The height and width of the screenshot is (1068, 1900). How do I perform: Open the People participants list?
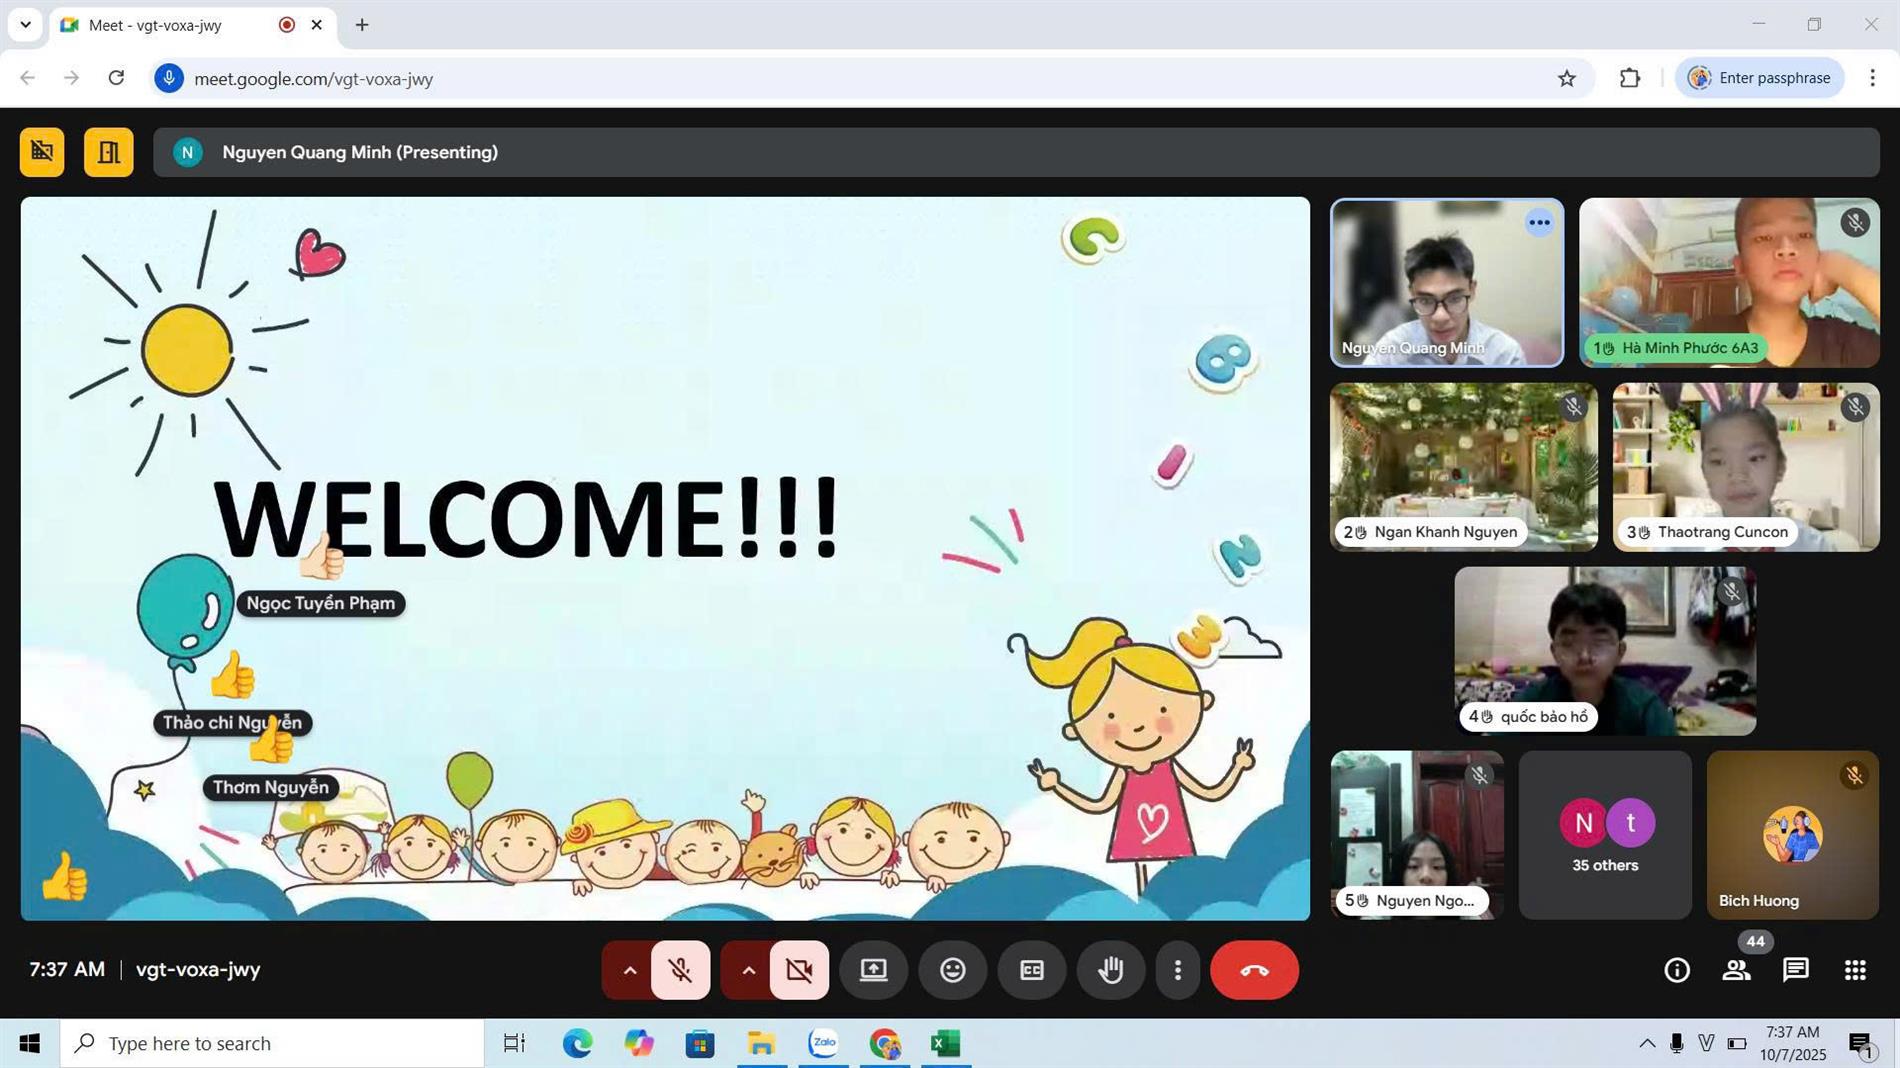click(x=1736, y=970)
